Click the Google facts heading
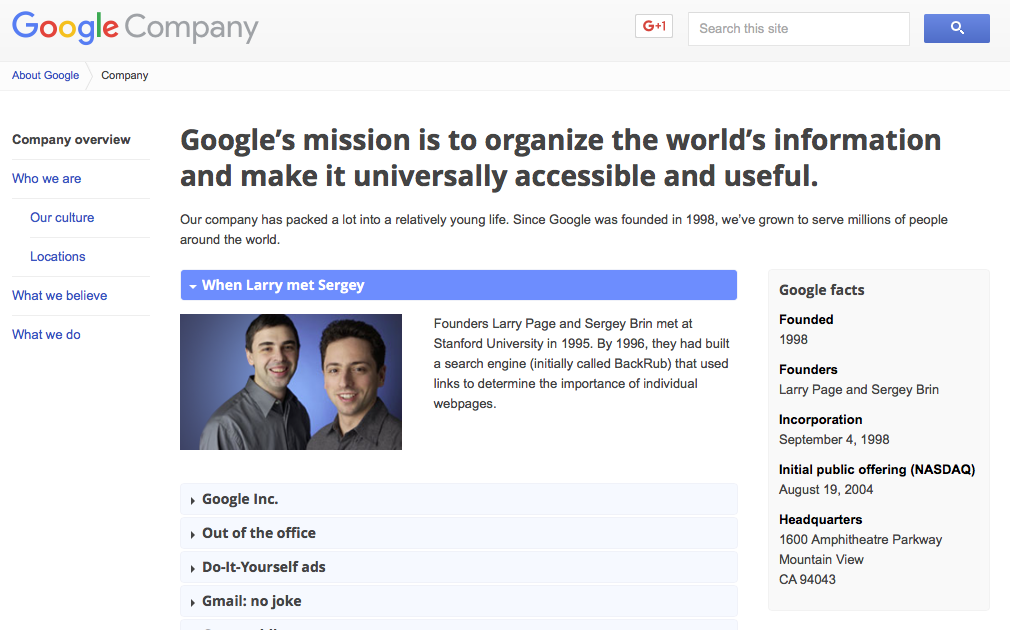Image resolution: width=1010 pixels, height=630 pixels. (821, 290)
